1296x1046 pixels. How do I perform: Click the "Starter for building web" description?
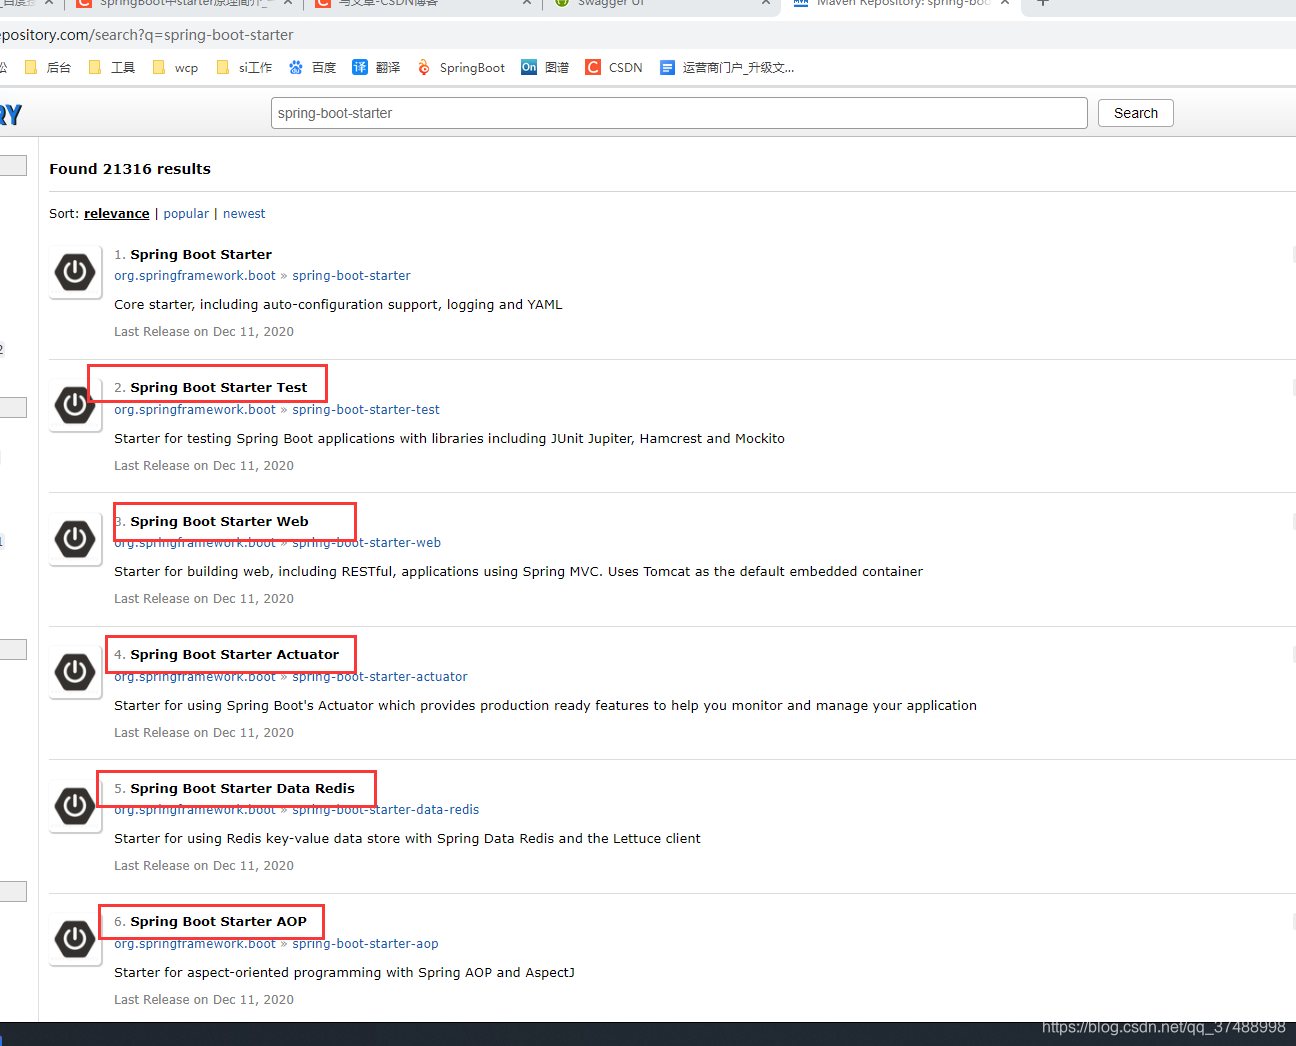pyautogui.click(x=518, y=572)
